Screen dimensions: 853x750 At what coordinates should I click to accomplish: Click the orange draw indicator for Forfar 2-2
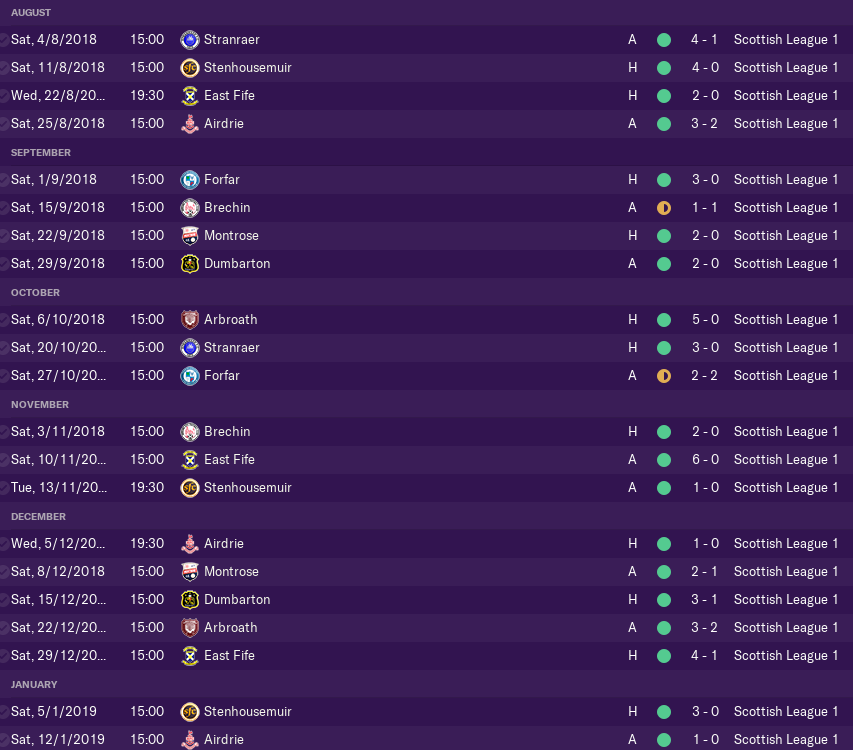(664, 376)
